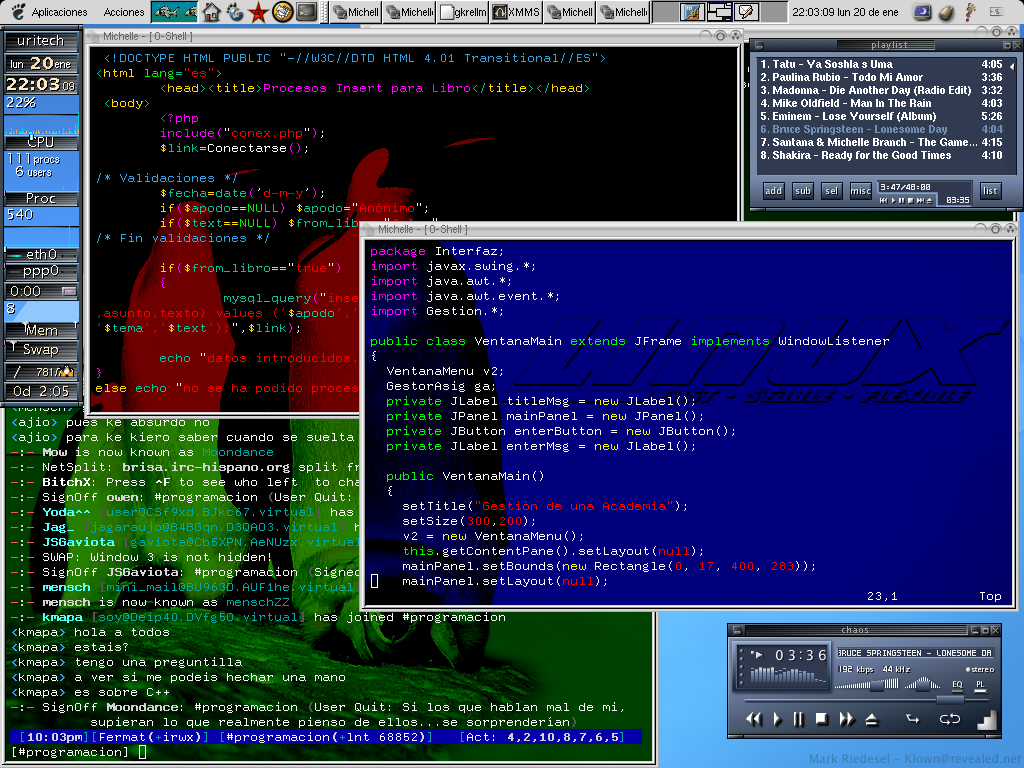Viewport: 1024px width, 768px height.
Task: Select 'Tatu - Ya Soshla s Uma' track
Action: (881, 64)
